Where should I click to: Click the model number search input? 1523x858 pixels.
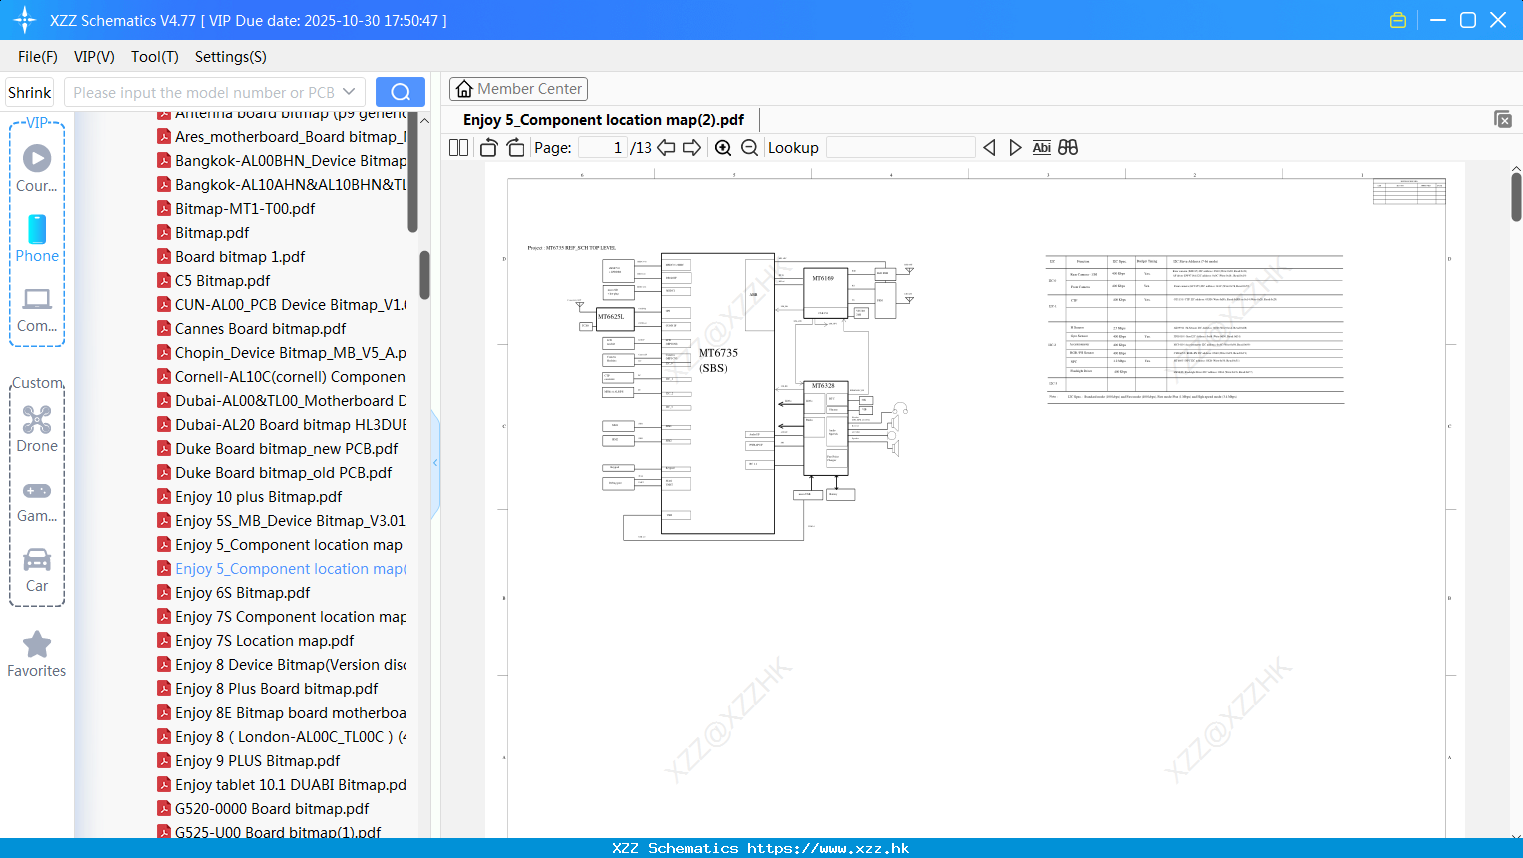(203, 92)
